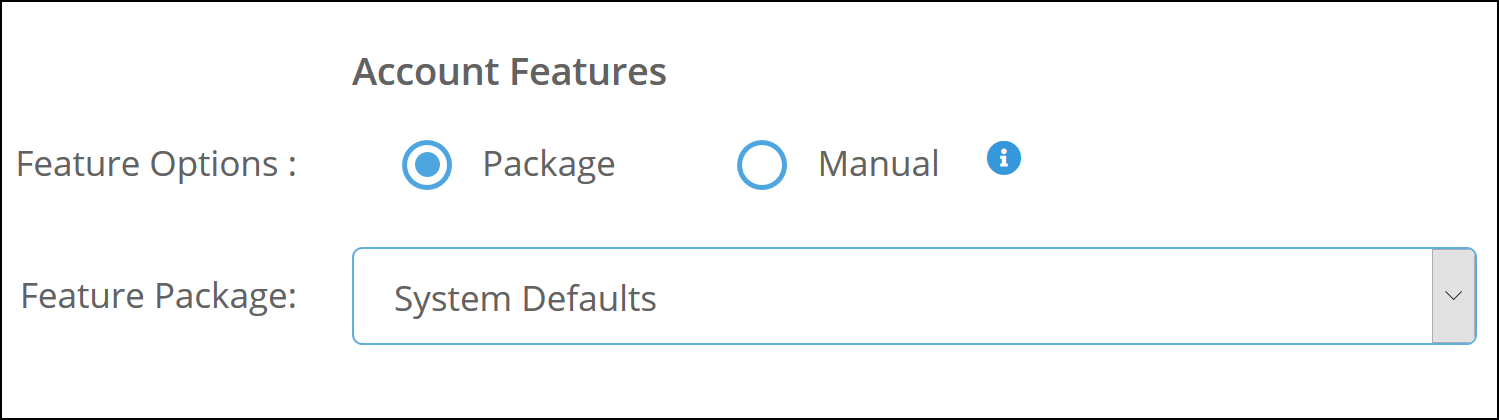Image resolution: width=1499 pixels, height=420 pixels.
Task: Show feature options help via info icon
Action: [1004, 158]
